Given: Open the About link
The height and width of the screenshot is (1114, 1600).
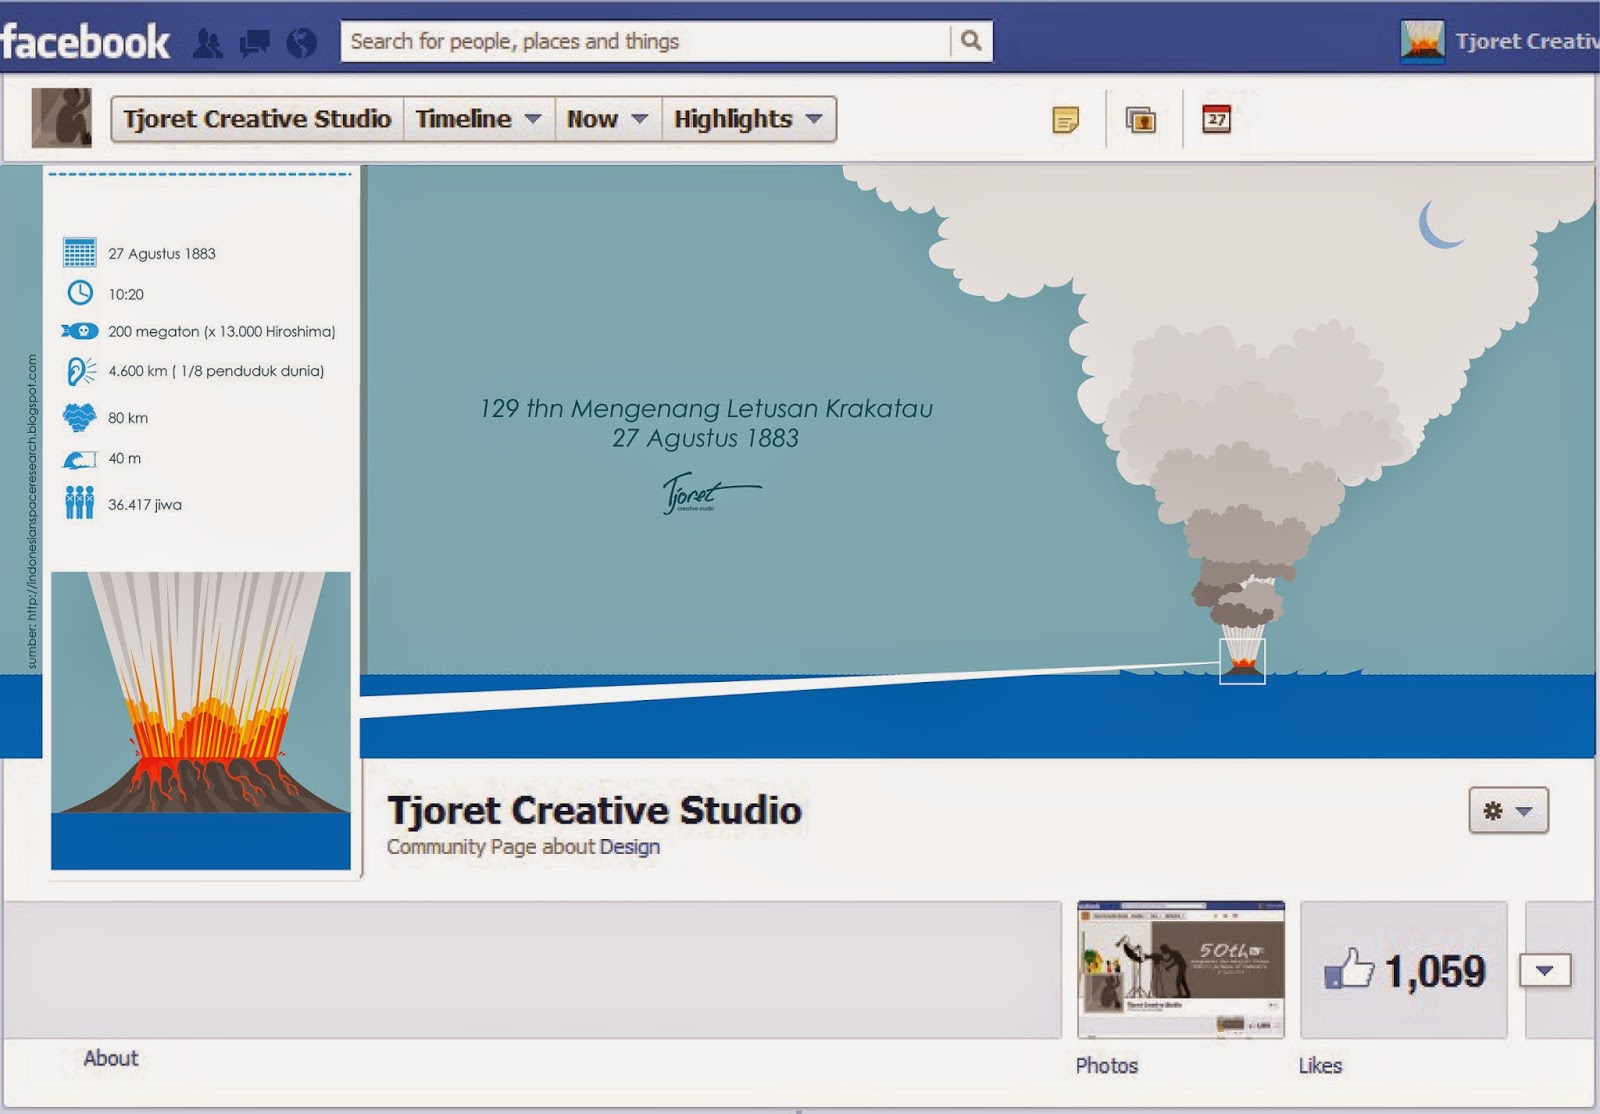Looking at the screenshot, I should (111, 1058).
